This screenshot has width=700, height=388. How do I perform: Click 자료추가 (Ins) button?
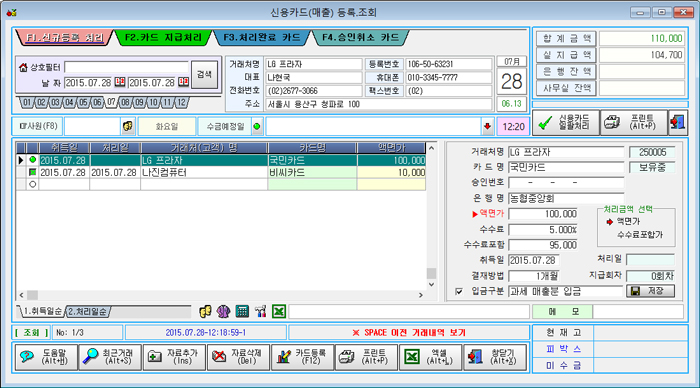(x=175, y=357)
